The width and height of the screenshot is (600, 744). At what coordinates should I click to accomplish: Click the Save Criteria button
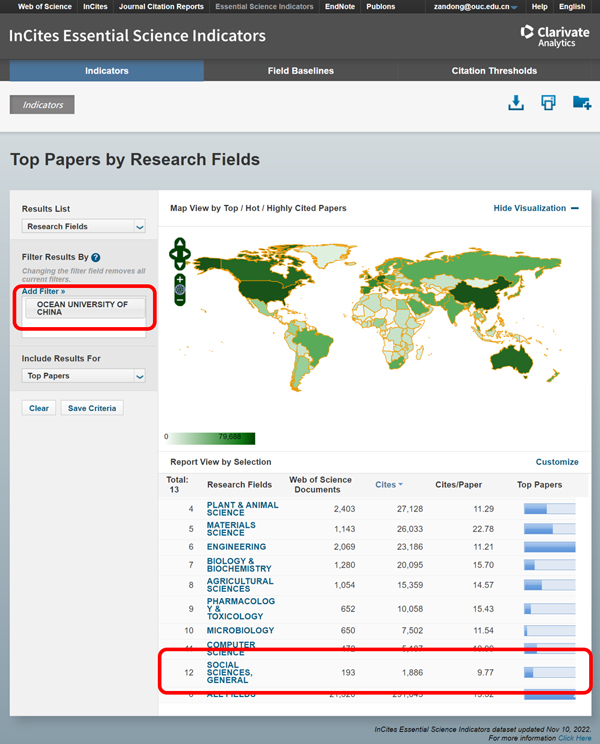[92, 408]
